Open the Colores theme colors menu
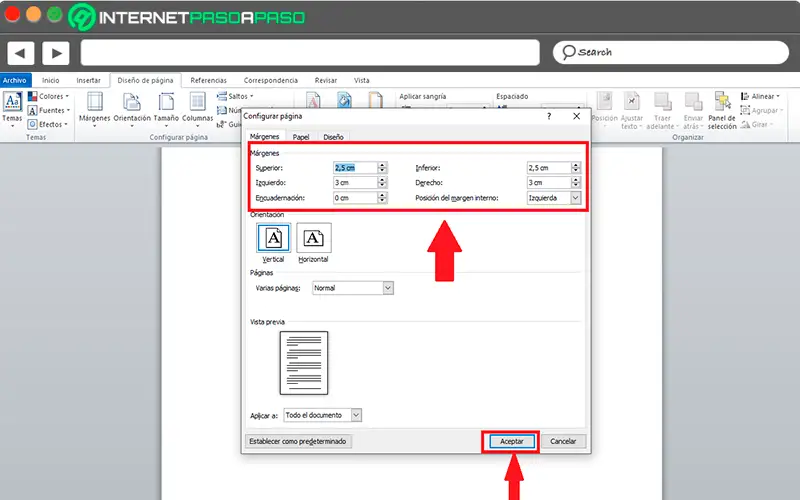800x500 pixels. coord(48,96)
